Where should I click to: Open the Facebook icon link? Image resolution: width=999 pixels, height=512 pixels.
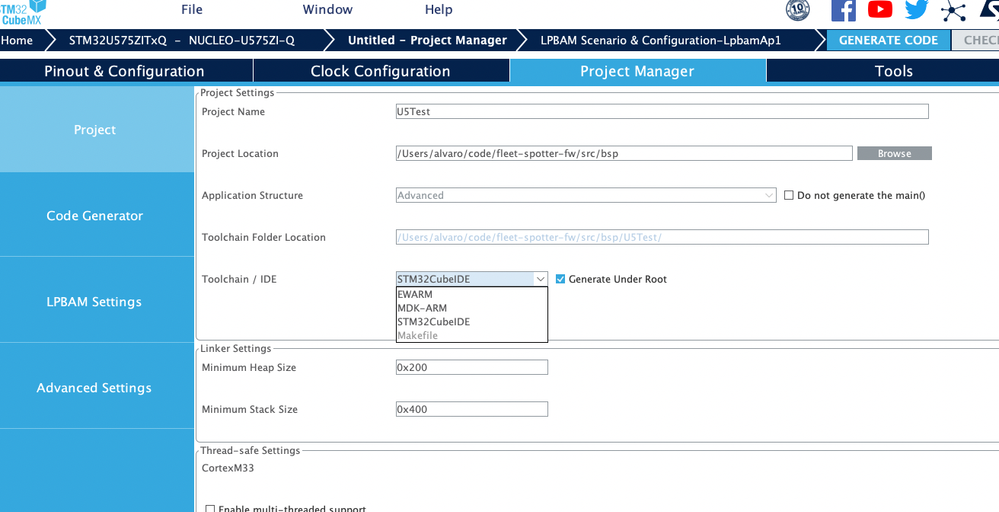point(844,10)
